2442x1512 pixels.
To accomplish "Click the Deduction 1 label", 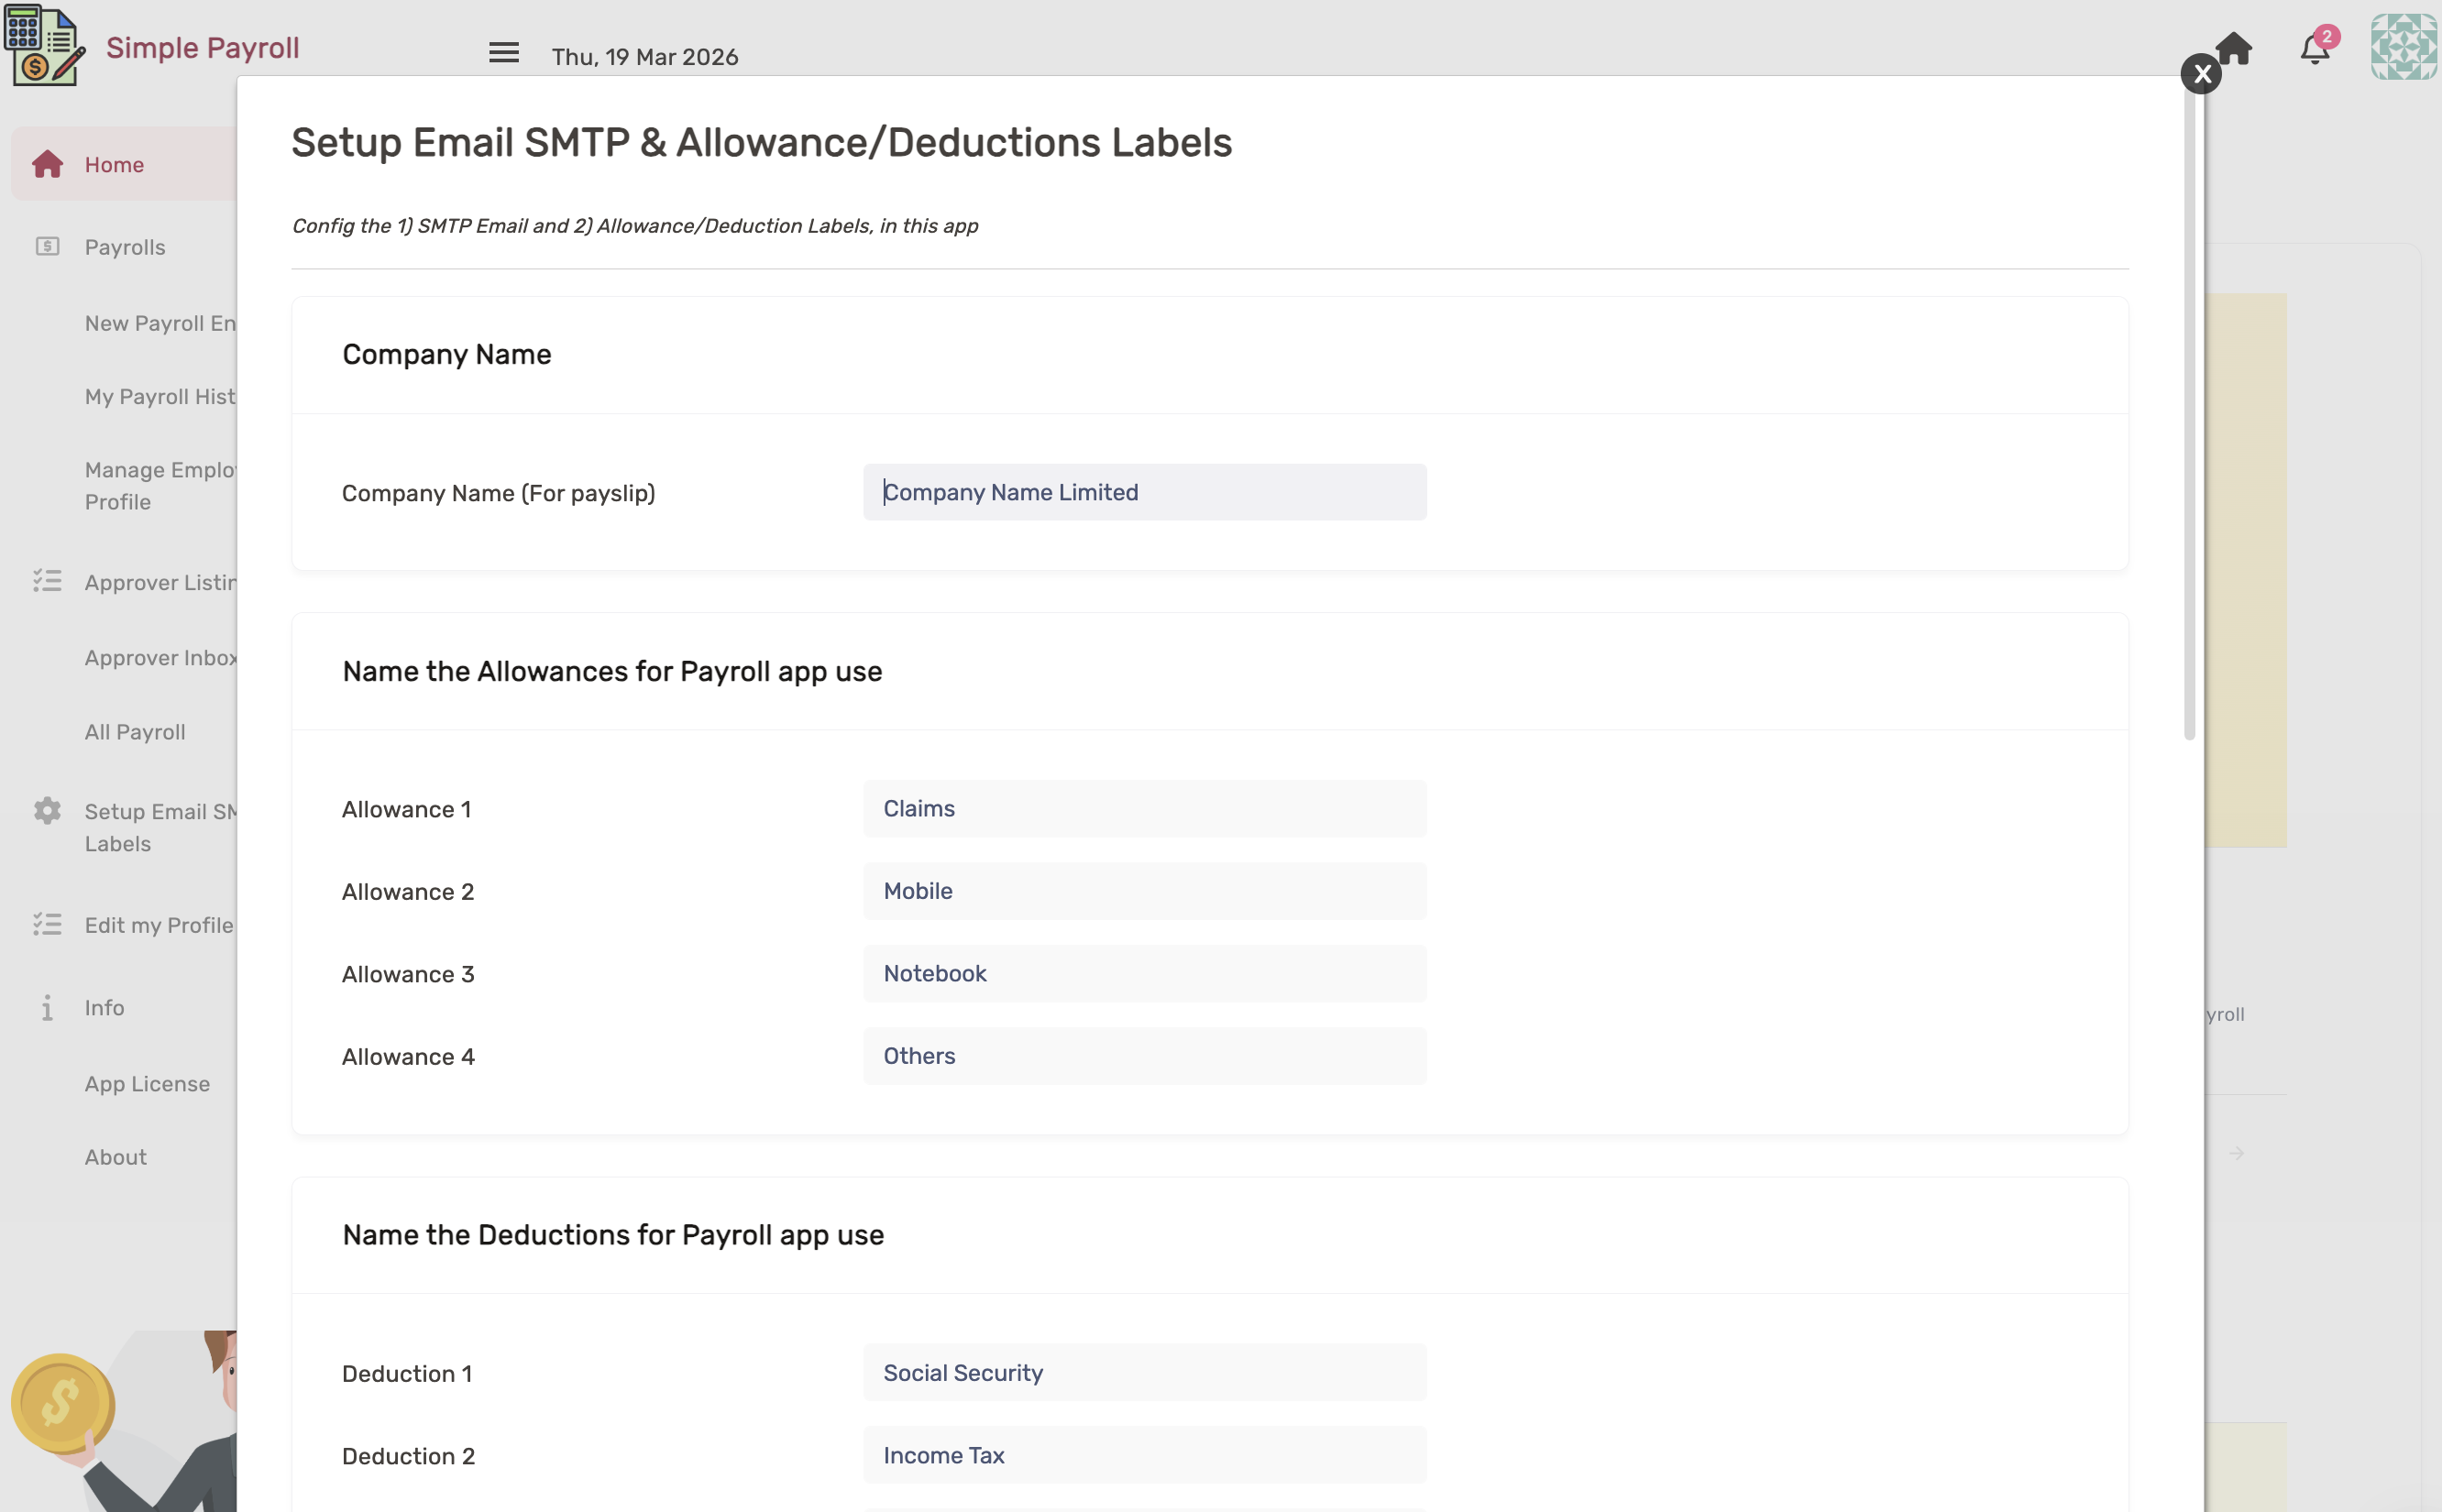I will (x=406, y=1373).
